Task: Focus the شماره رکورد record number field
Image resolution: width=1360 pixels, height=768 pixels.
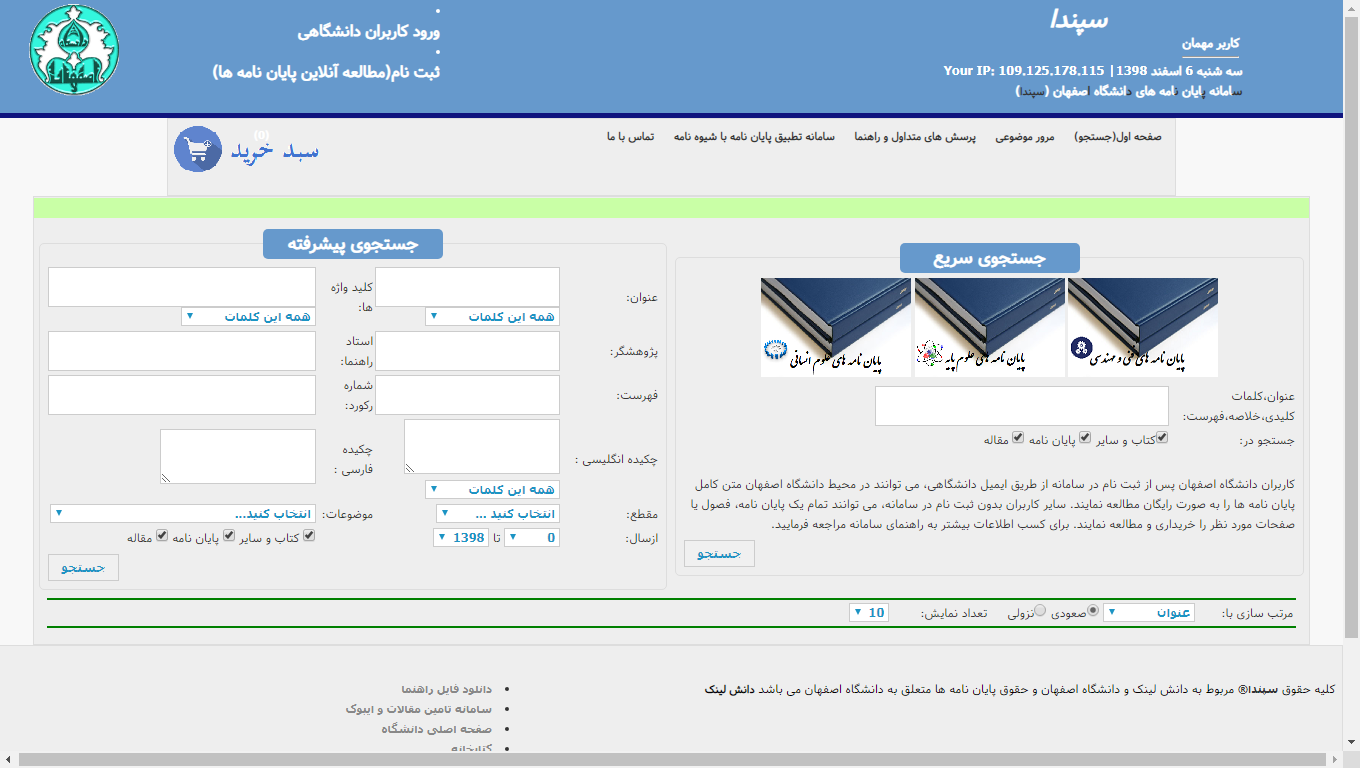Action: pyautogui.click(x=182, y=394)
